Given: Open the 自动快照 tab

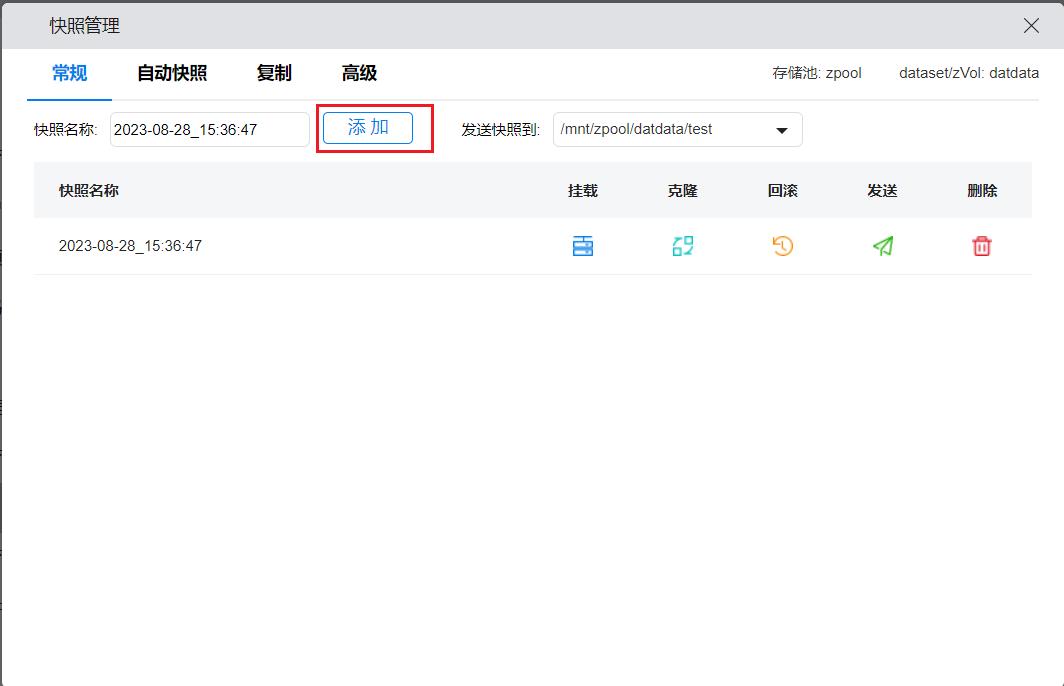Looking at the screenshot, I should pos(172,73).
